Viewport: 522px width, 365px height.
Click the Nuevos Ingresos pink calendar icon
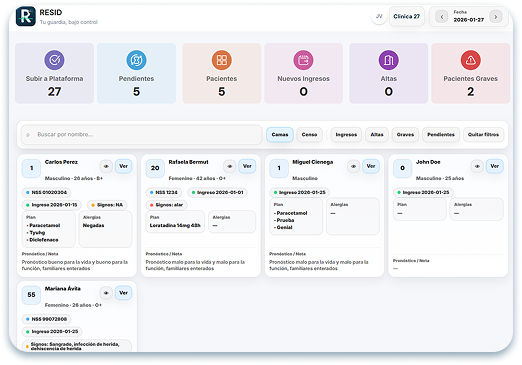303,60
